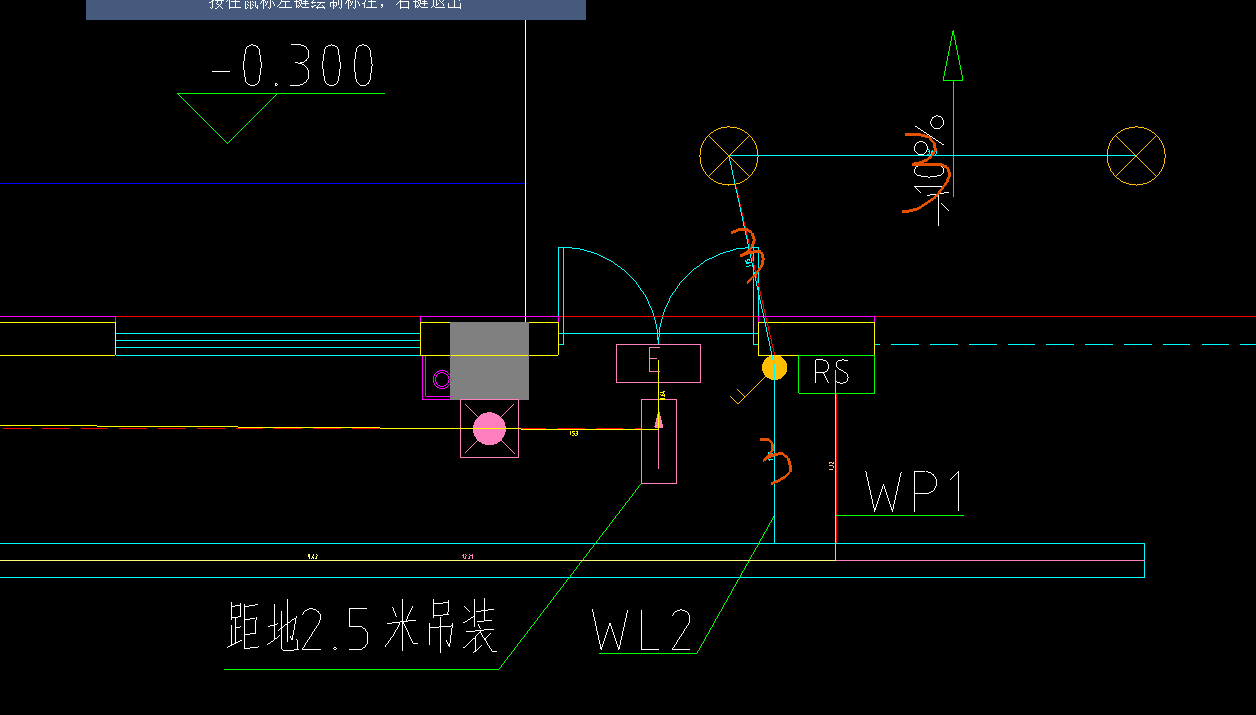Click the -0.300 elevation text
Screen dimensions: 1256x715
pos(293,67)
